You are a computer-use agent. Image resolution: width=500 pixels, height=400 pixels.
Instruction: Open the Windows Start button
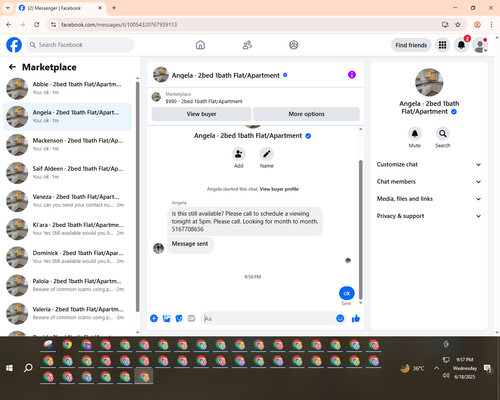[x=9, y=368]
